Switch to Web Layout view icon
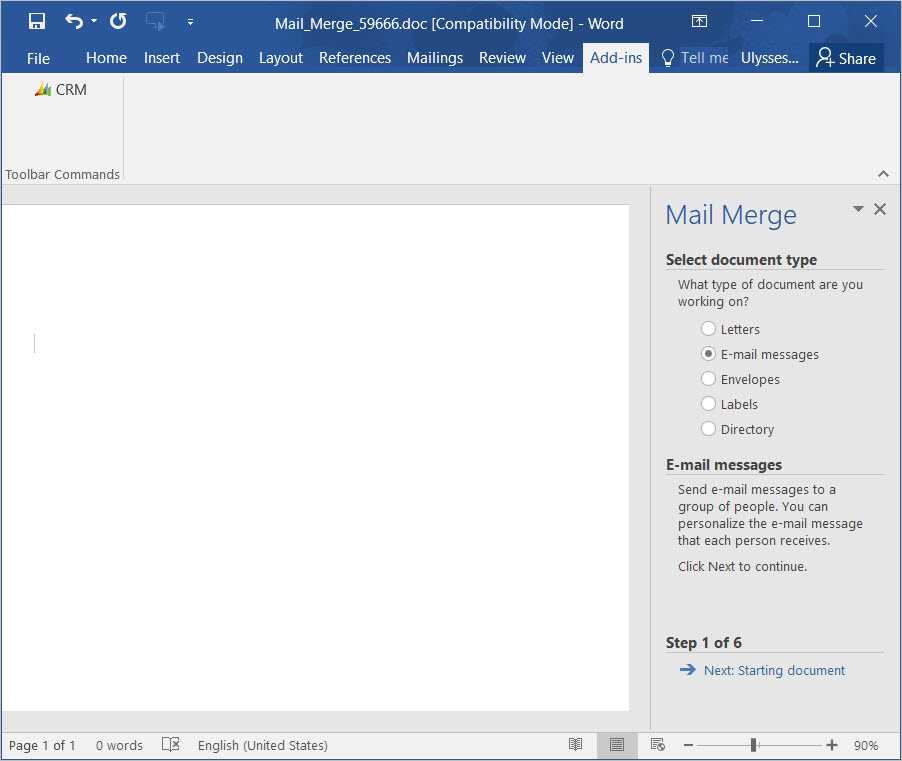This screenshot has width=902, height=761. (657, 745)
